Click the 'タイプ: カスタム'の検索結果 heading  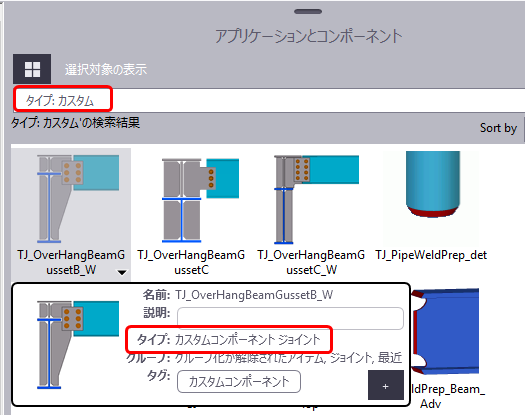(76, 123)
